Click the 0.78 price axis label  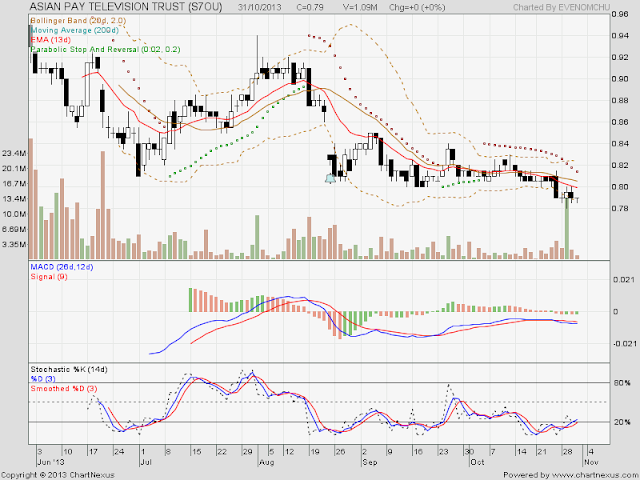[620, 209]
